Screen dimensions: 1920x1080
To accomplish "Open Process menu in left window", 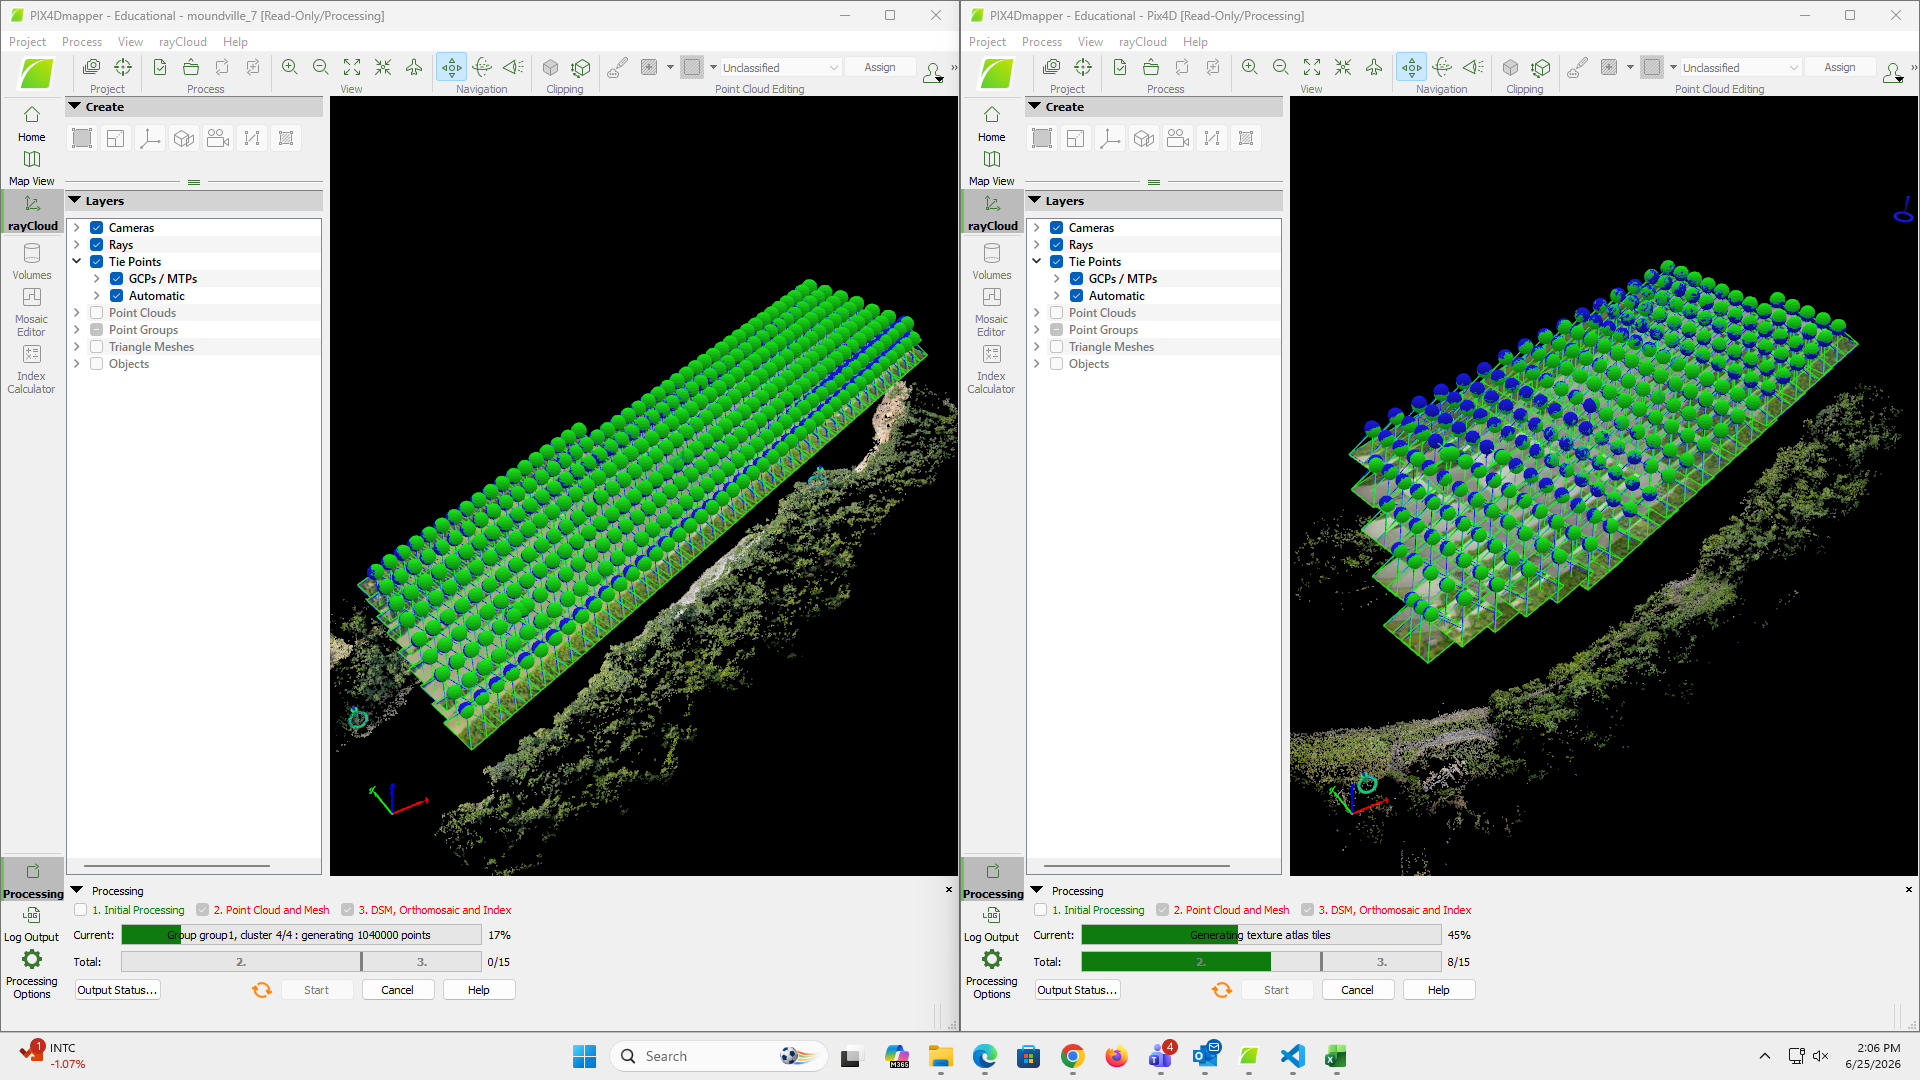I will tap(82, 42).
